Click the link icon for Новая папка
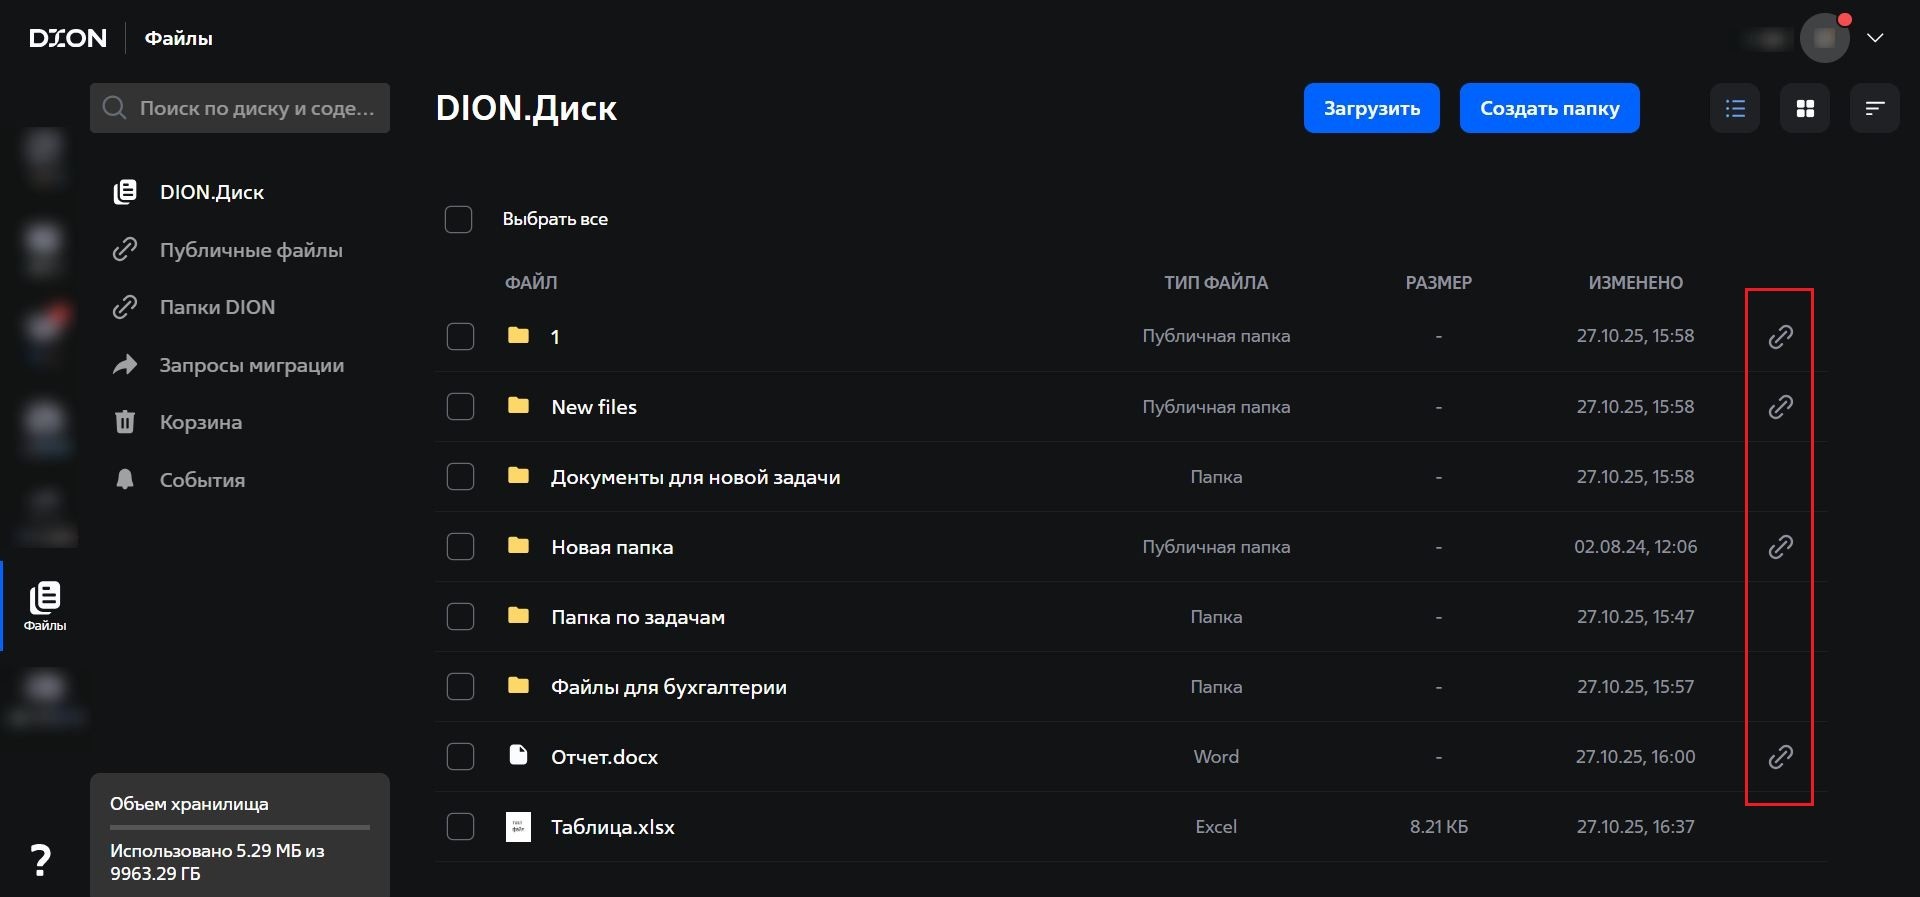Viewport: 1920px width, 897px height. (1780, 547)
